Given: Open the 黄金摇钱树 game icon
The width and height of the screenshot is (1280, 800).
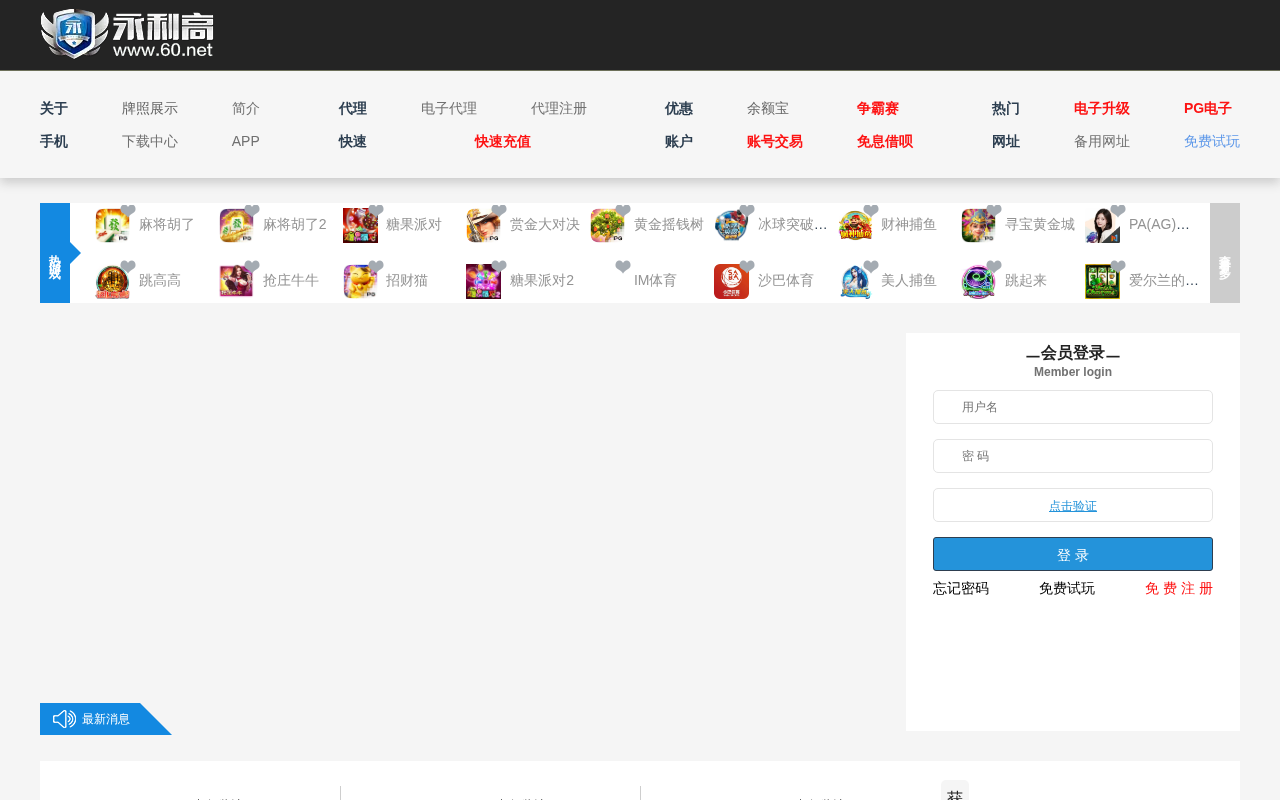Looking at the screenshot, I should pyautogui.click(x=607, y=226).
